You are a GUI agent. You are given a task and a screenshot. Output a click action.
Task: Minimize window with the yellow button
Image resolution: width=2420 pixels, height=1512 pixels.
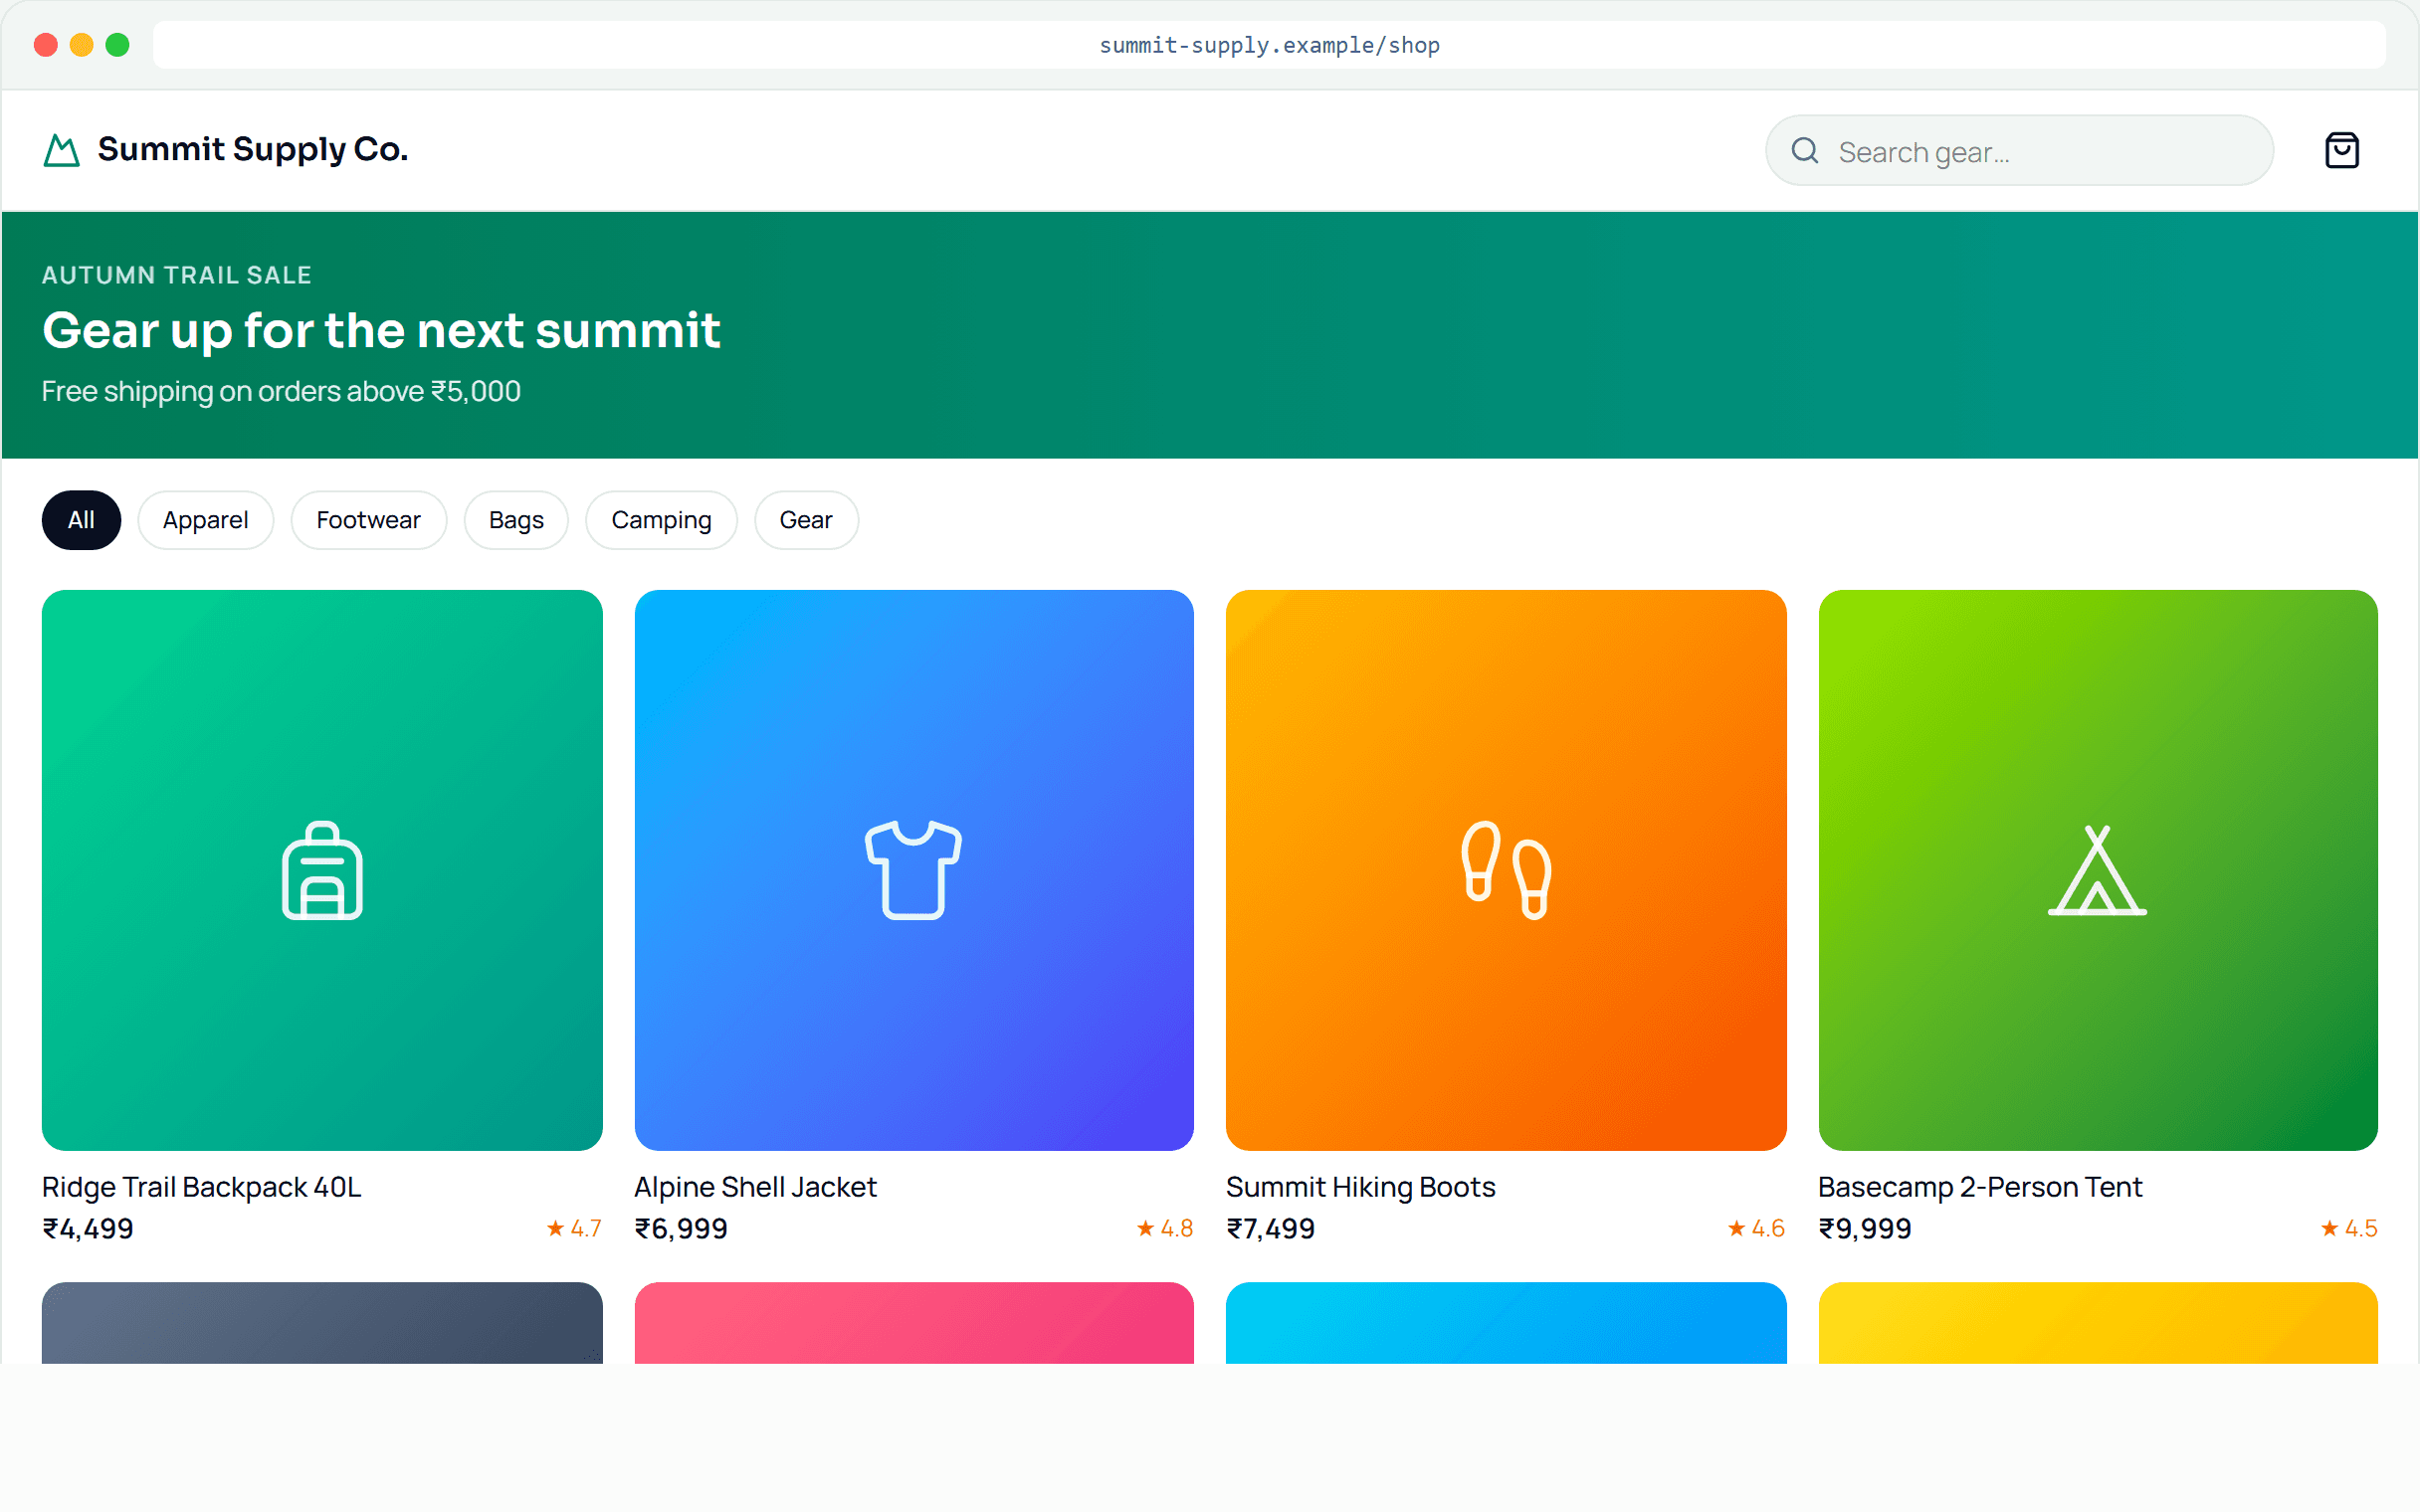point(81,45)
